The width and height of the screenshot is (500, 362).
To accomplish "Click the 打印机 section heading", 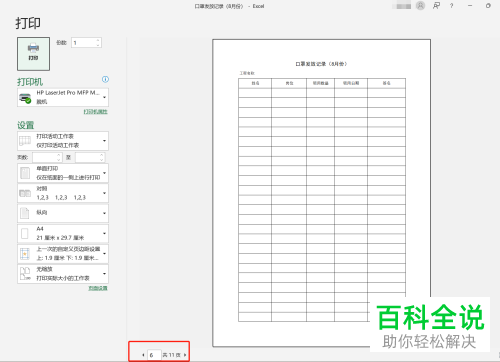I will coord(30,82).
